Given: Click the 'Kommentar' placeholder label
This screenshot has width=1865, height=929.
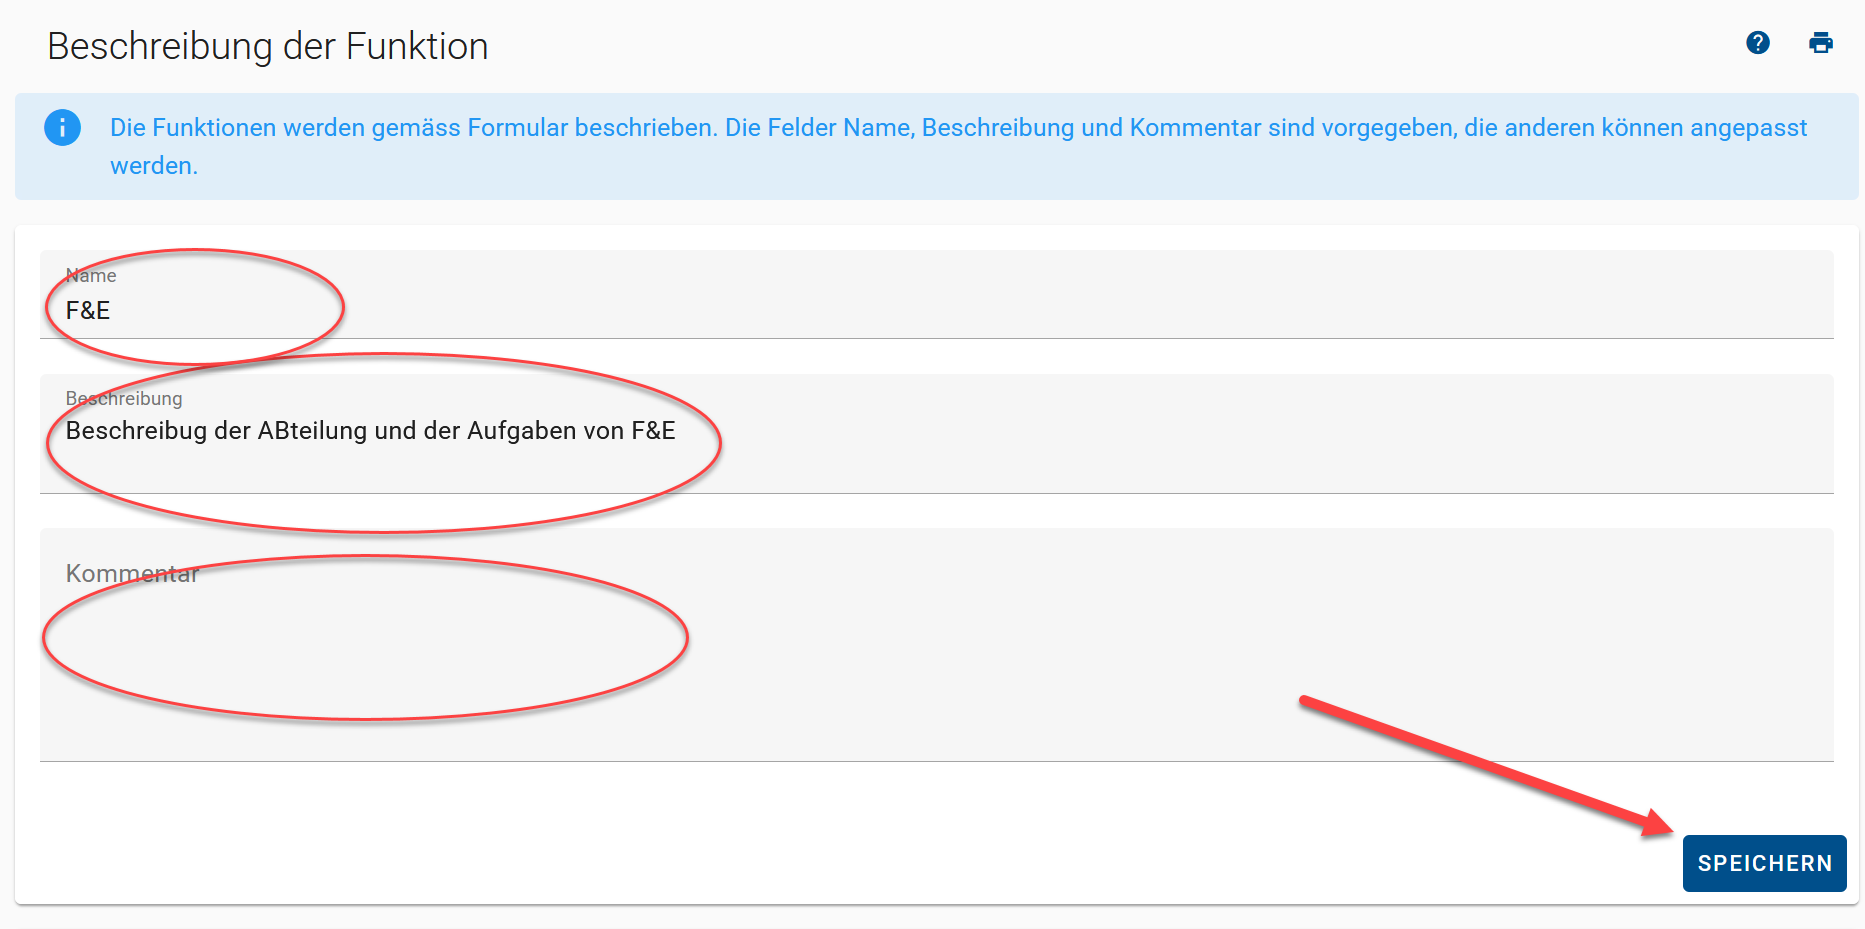Looking at the screenshot, I should 132,574.
